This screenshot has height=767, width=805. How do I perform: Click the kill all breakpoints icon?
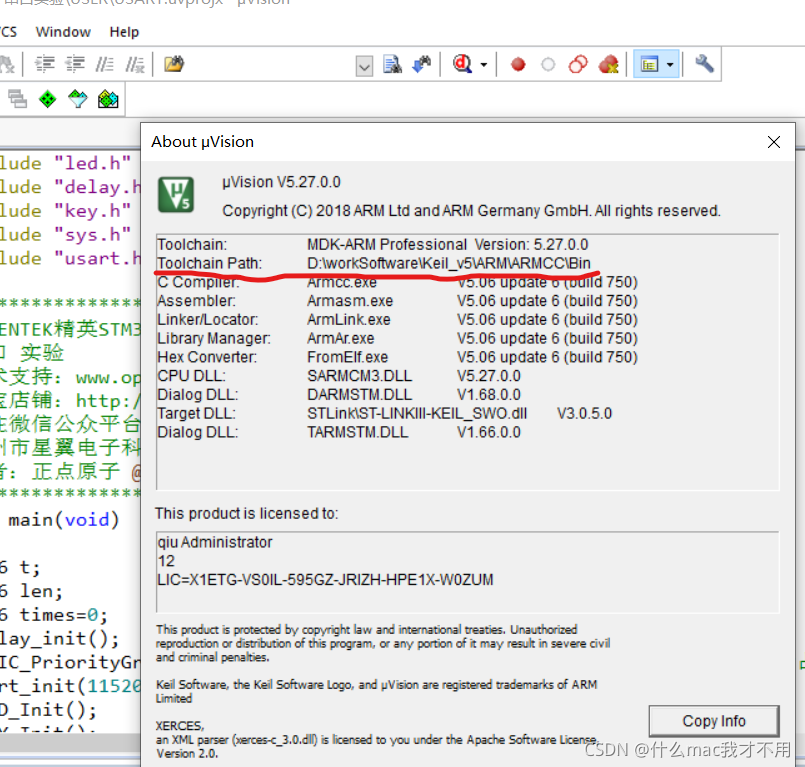pyautogui.click(x=608, y=65)
